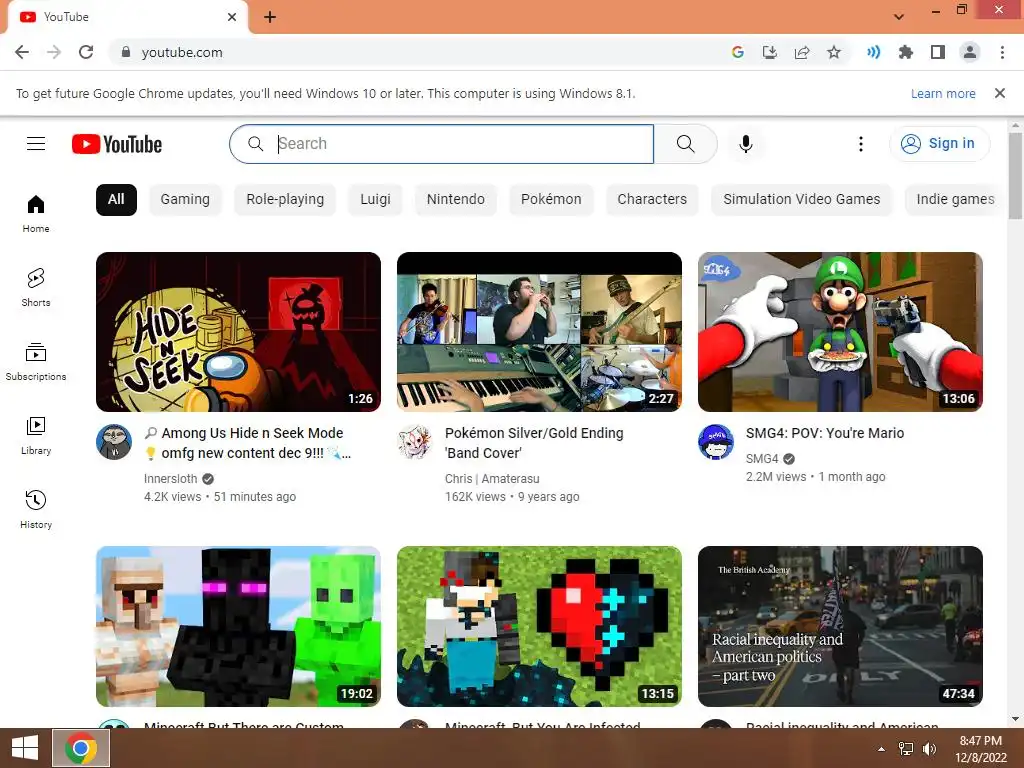This screenshot has width=1024, height=768.
Task: Select the Gaming filter chip
Action: point(185,199)
